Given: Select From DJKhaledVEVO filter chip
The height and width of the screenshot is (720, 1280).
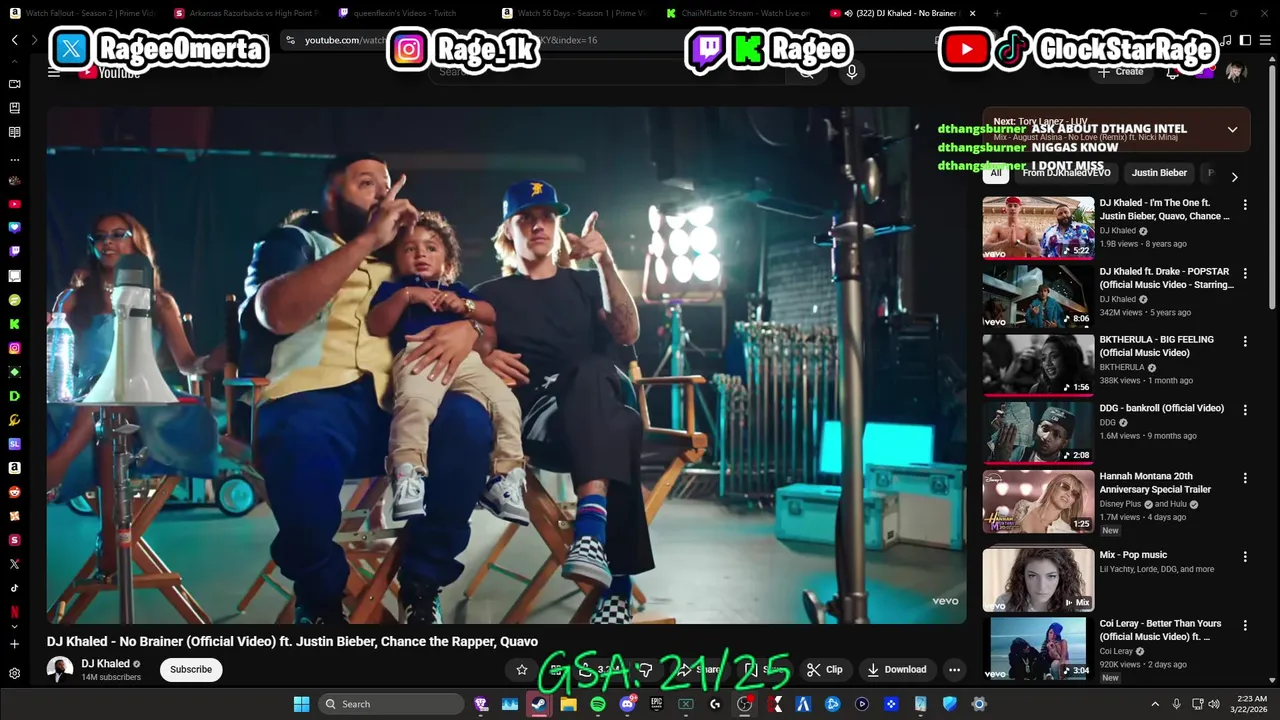Looking at the screenshot, I should (1066, 173).
